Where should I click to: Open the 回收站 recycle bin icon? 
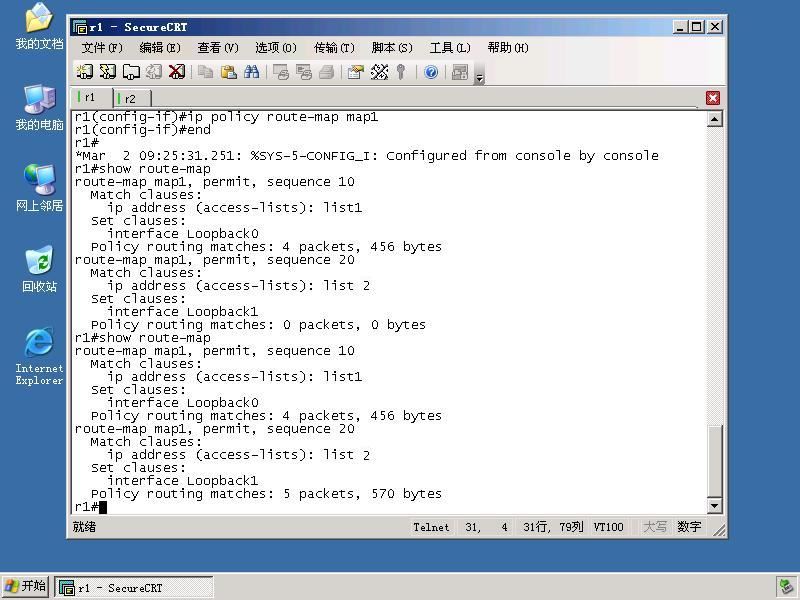click(x=39, y=269)
